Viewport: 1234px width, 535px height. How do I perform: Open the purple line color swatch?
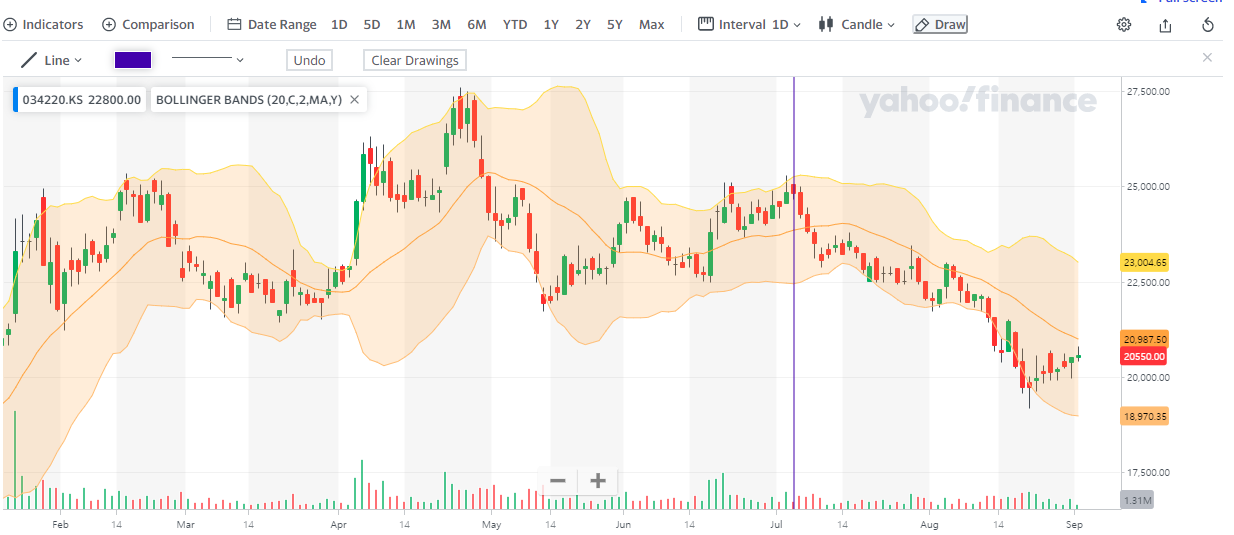tap(133, 60)
